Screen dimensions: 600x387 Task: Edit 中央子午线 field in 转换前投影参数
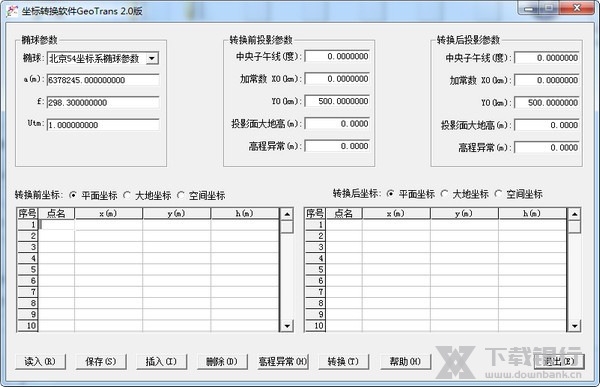(337, 57)
